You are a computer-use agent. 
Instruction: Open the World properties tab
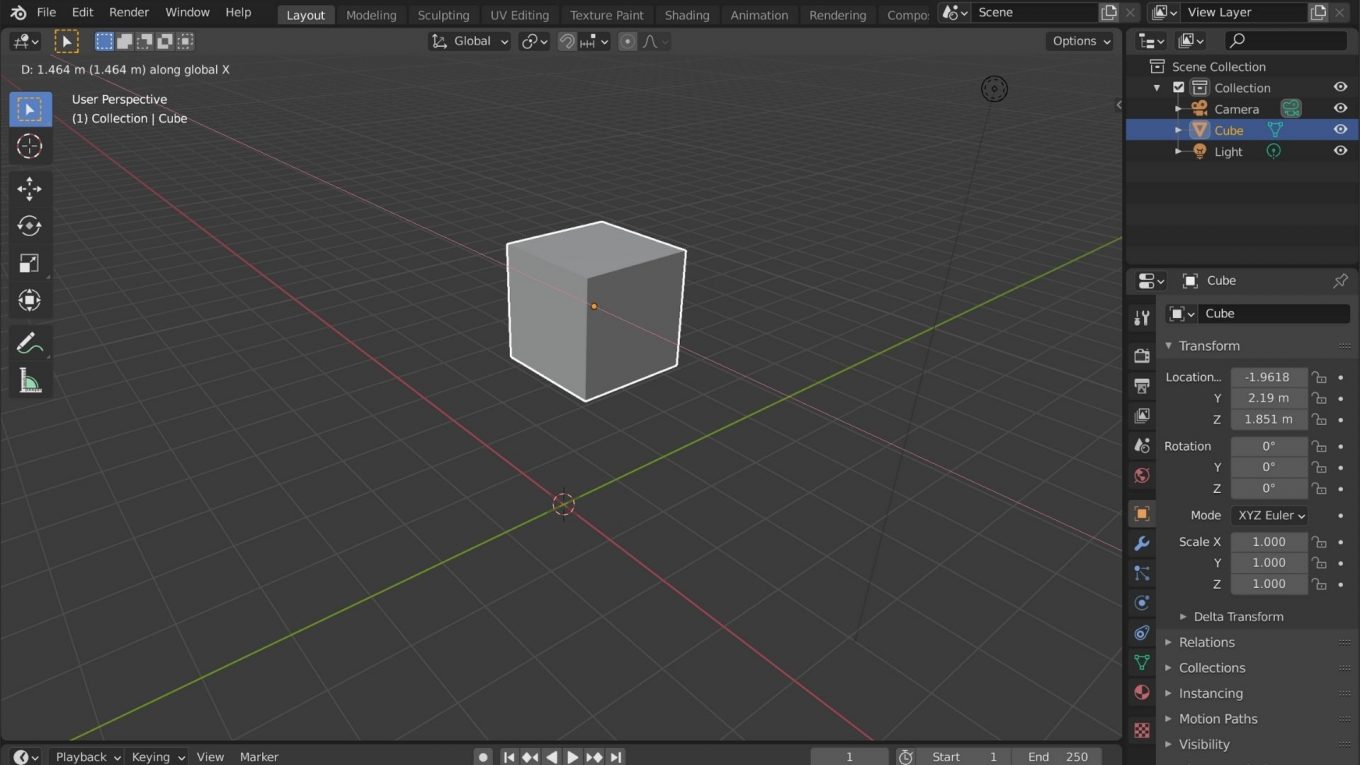1141,475
